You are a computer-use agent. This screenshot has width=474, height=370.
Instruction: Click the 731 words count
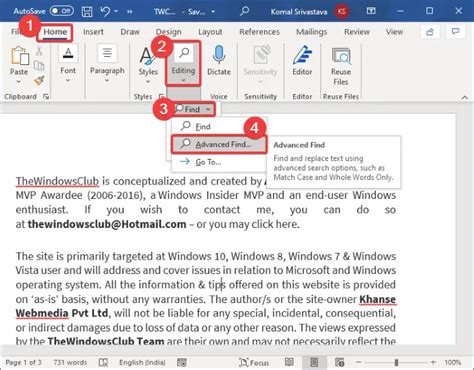pos(70,362)
